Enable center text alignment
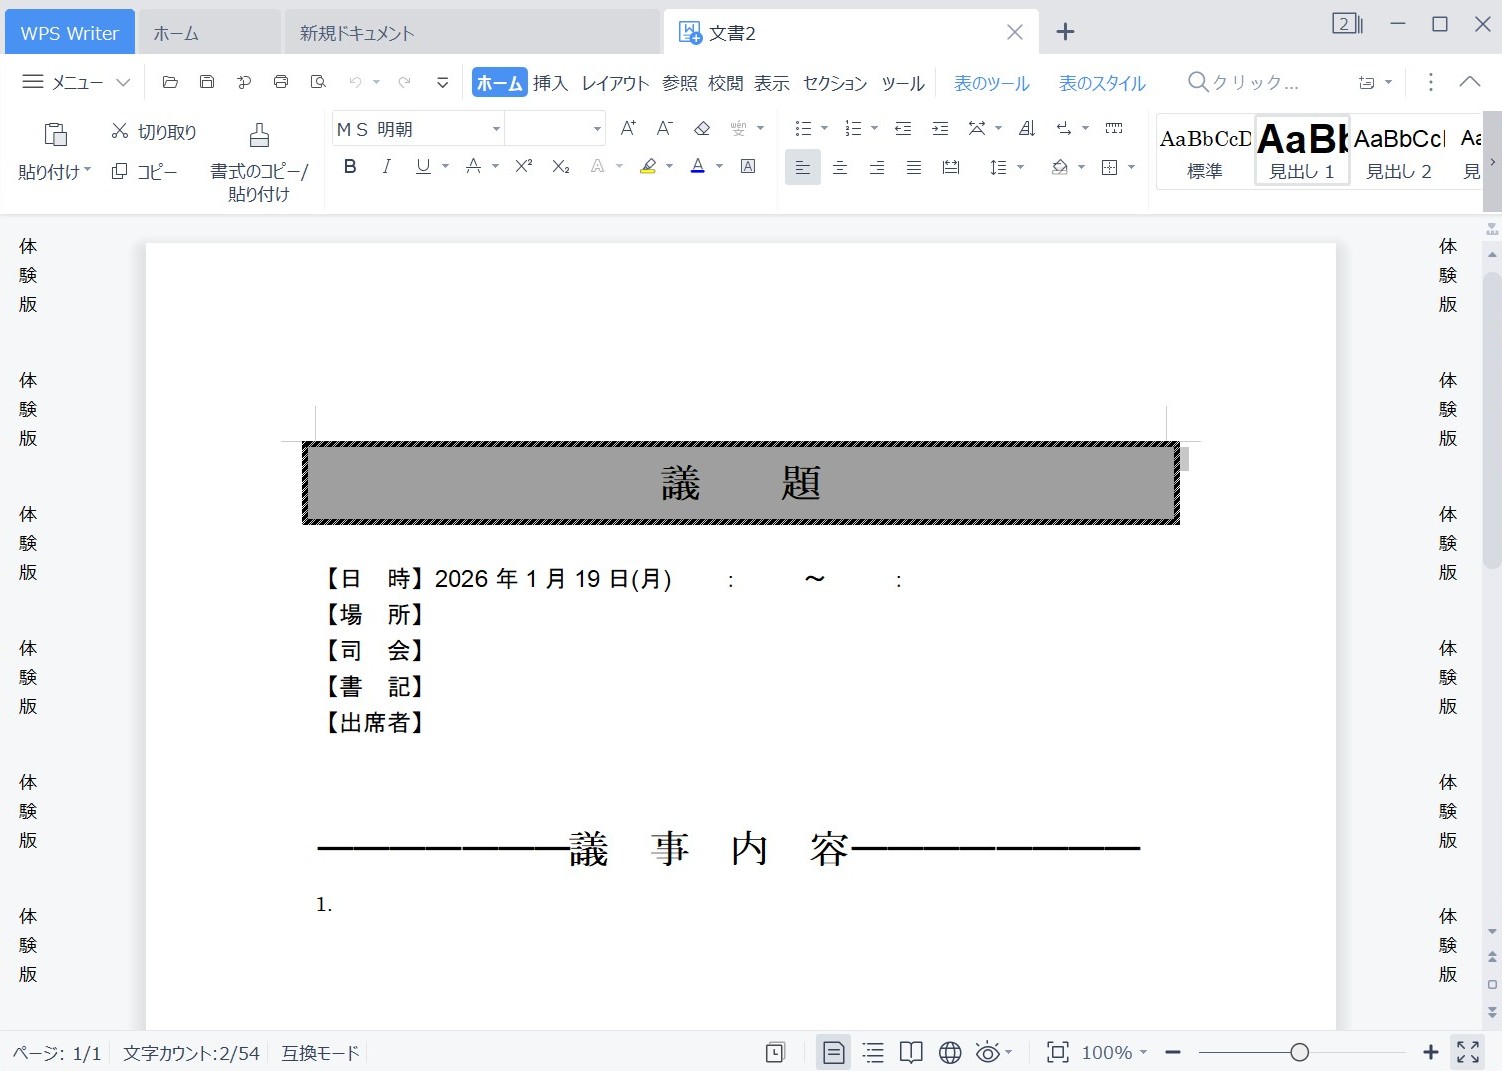The height and width of the screenshot is (1071, 1502). pyautogui.click(x=840, y=168)
